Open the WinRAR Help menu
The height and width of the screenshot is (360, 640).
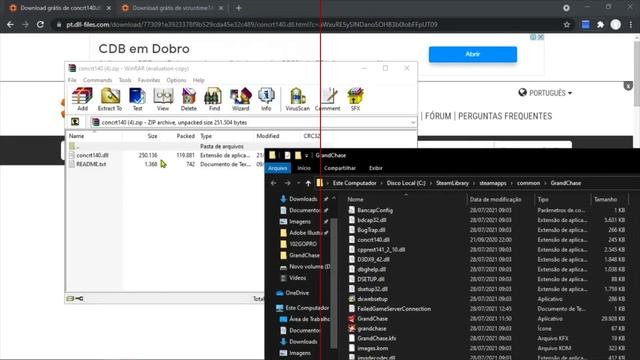(x=198, y=80)
